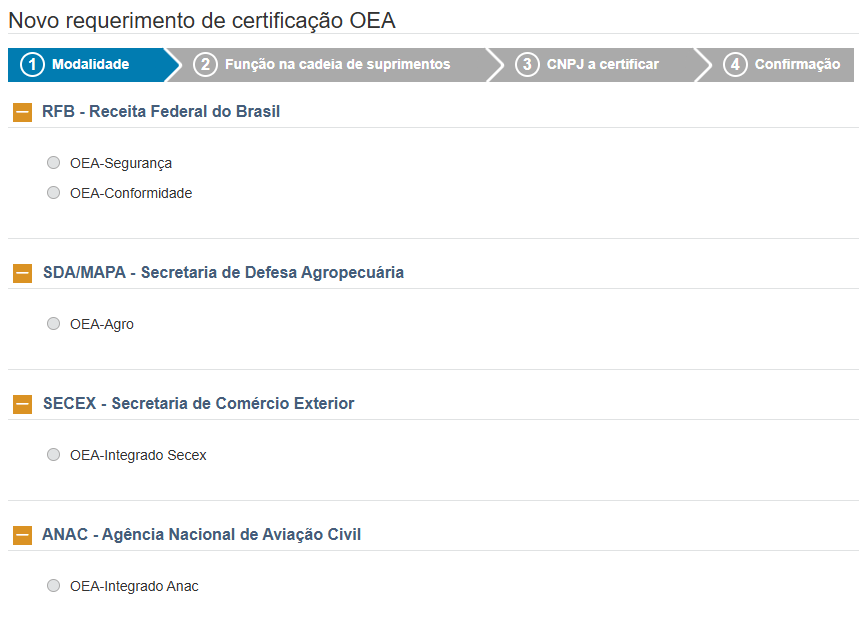Collapse the ANAC section minus icon
Image resolution: width=859 pixels, height=618 pixels.
pos(22,535)
